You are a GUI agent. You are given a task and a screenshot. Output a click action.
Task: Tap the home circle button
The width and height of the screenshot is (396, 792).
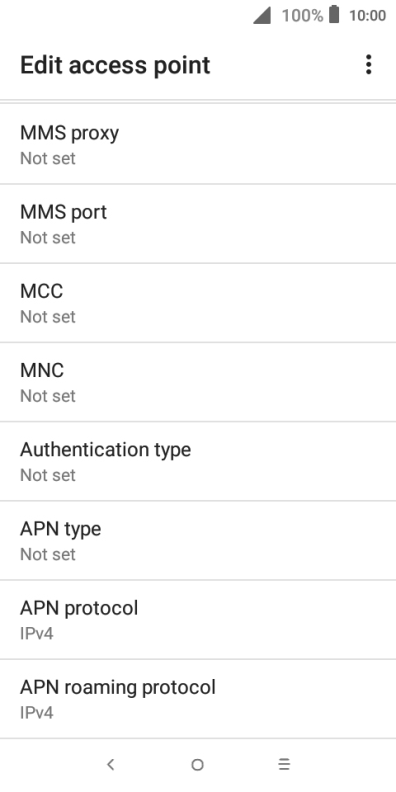[x=197, y=765]
